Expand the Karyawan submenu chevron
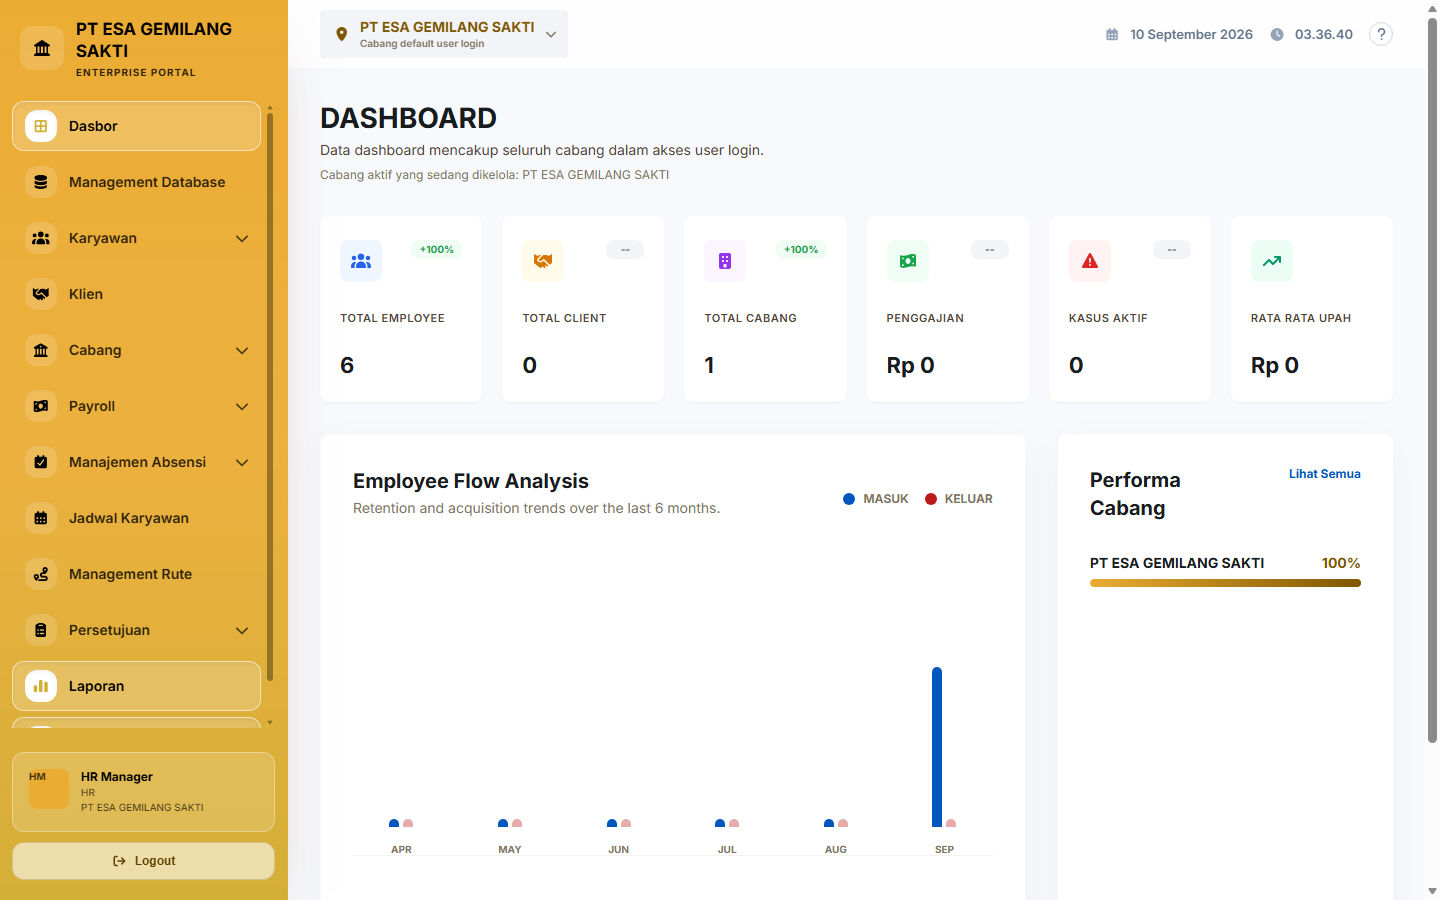The width and height of the screenshot is (1440, 900). click(x=242, y=238)
